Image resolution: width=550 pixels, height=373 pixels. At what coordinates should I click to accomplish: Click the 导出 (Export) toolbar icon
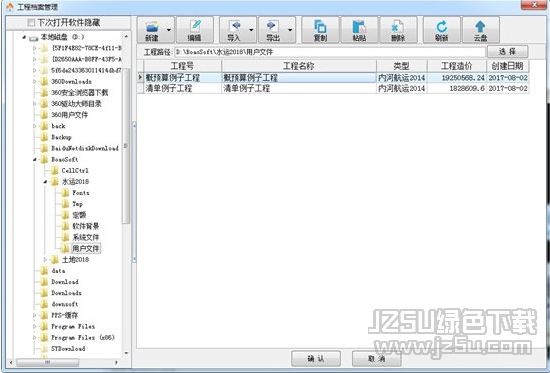(273, 30)
